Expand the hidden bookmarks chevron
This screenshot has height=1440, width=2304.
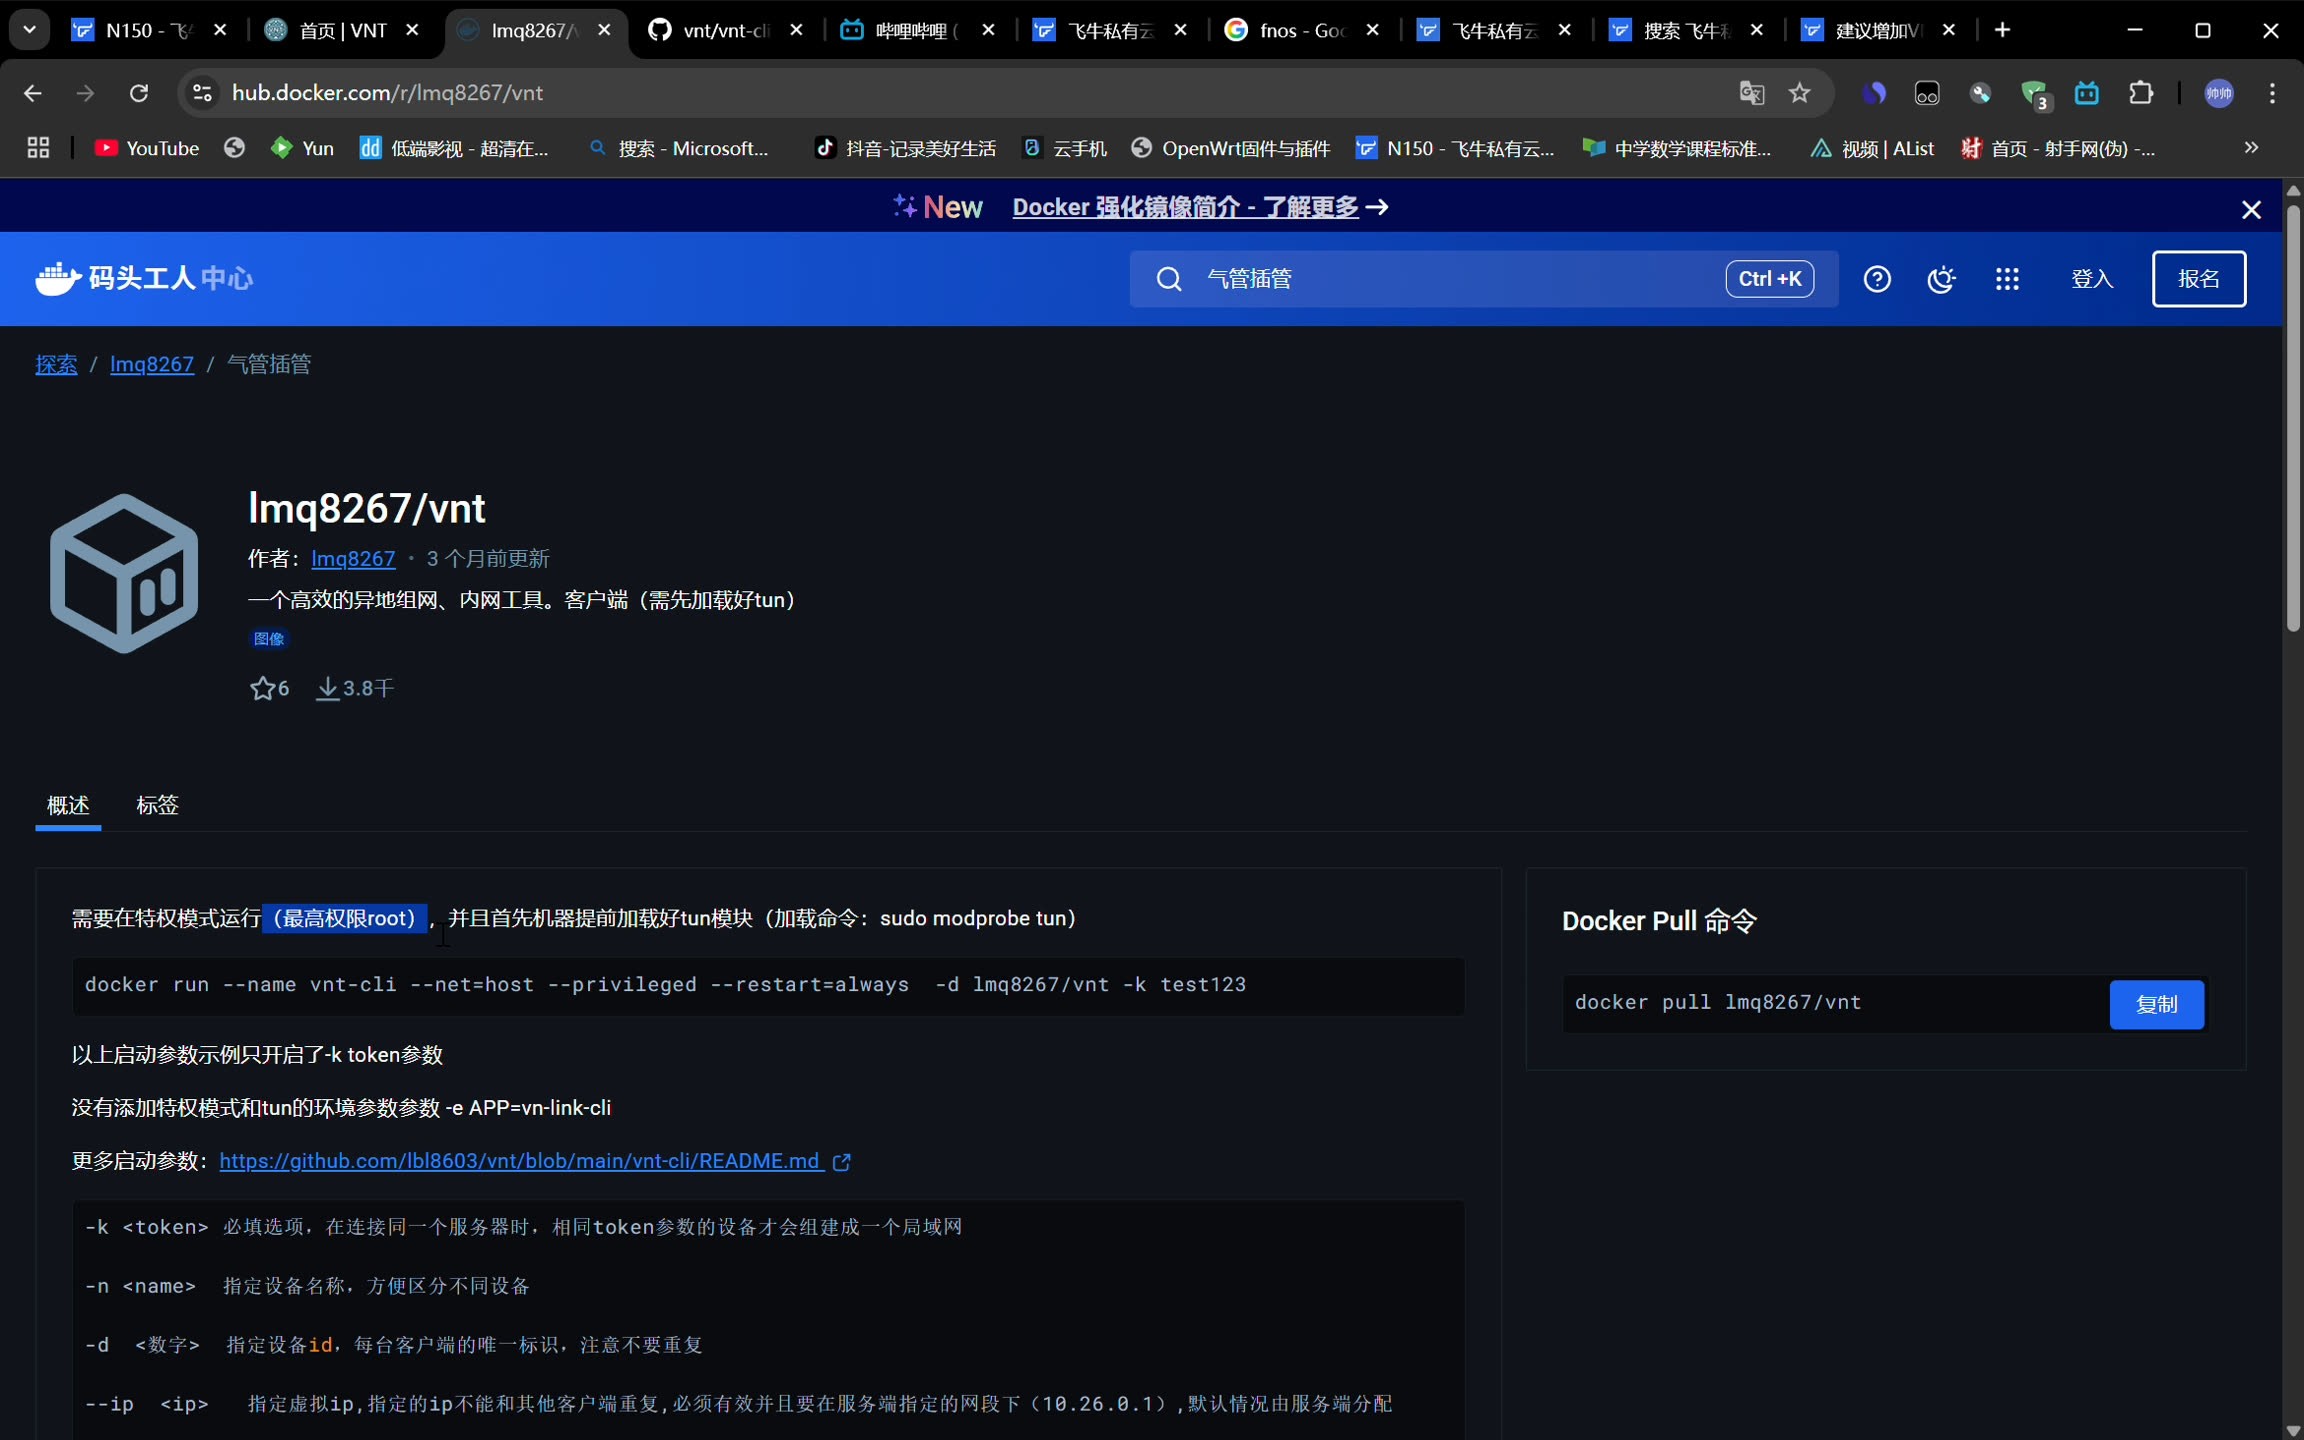pos(2251,148)
